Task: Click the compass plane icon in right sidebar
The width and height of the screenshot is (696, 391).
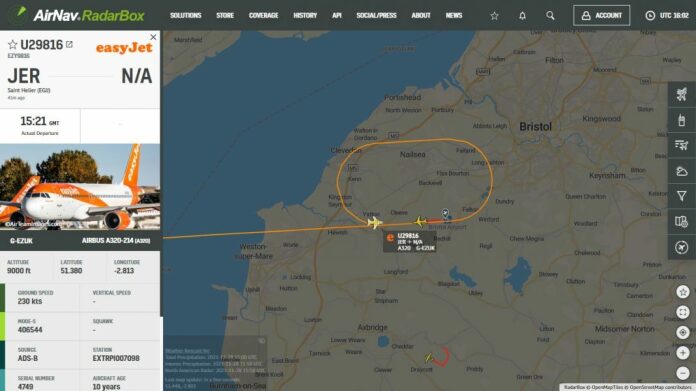Action: (682, 247)
